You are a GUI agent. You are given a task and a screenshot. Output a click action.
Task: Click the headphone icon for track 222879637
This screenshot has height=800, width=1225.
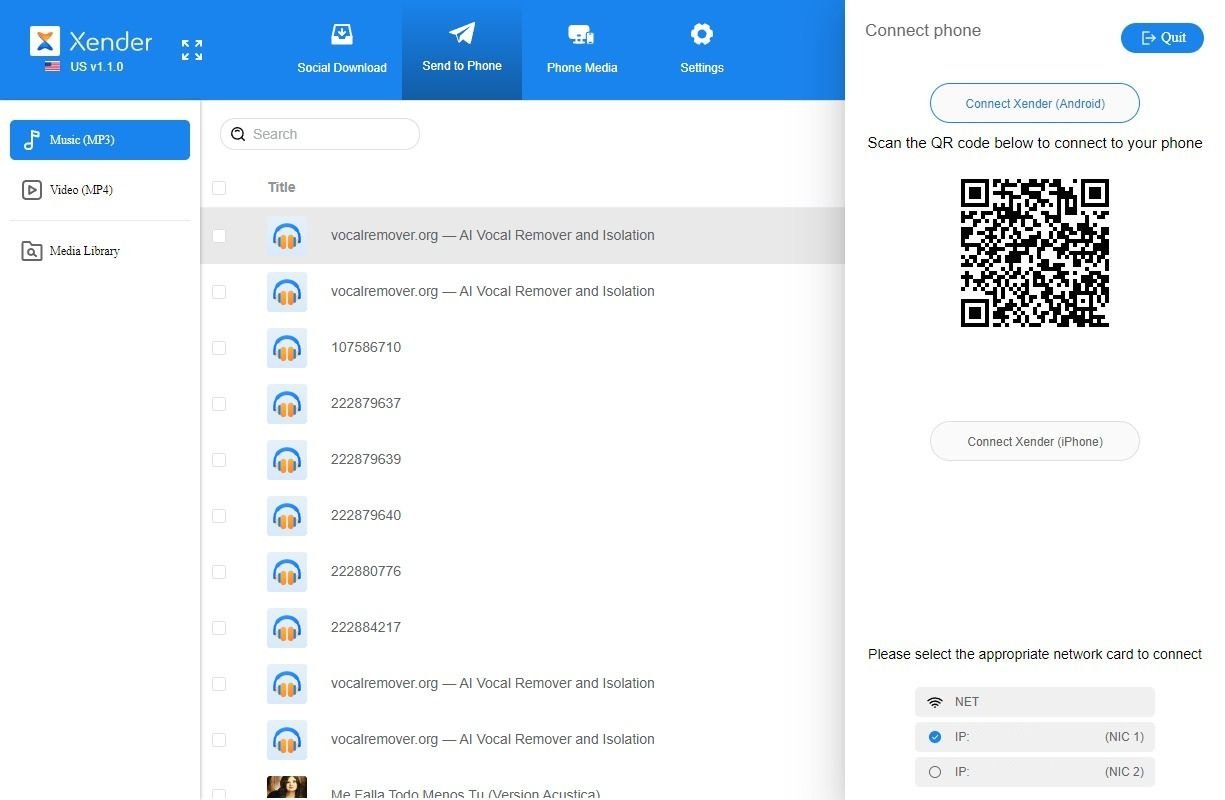[x=287, y=404]
